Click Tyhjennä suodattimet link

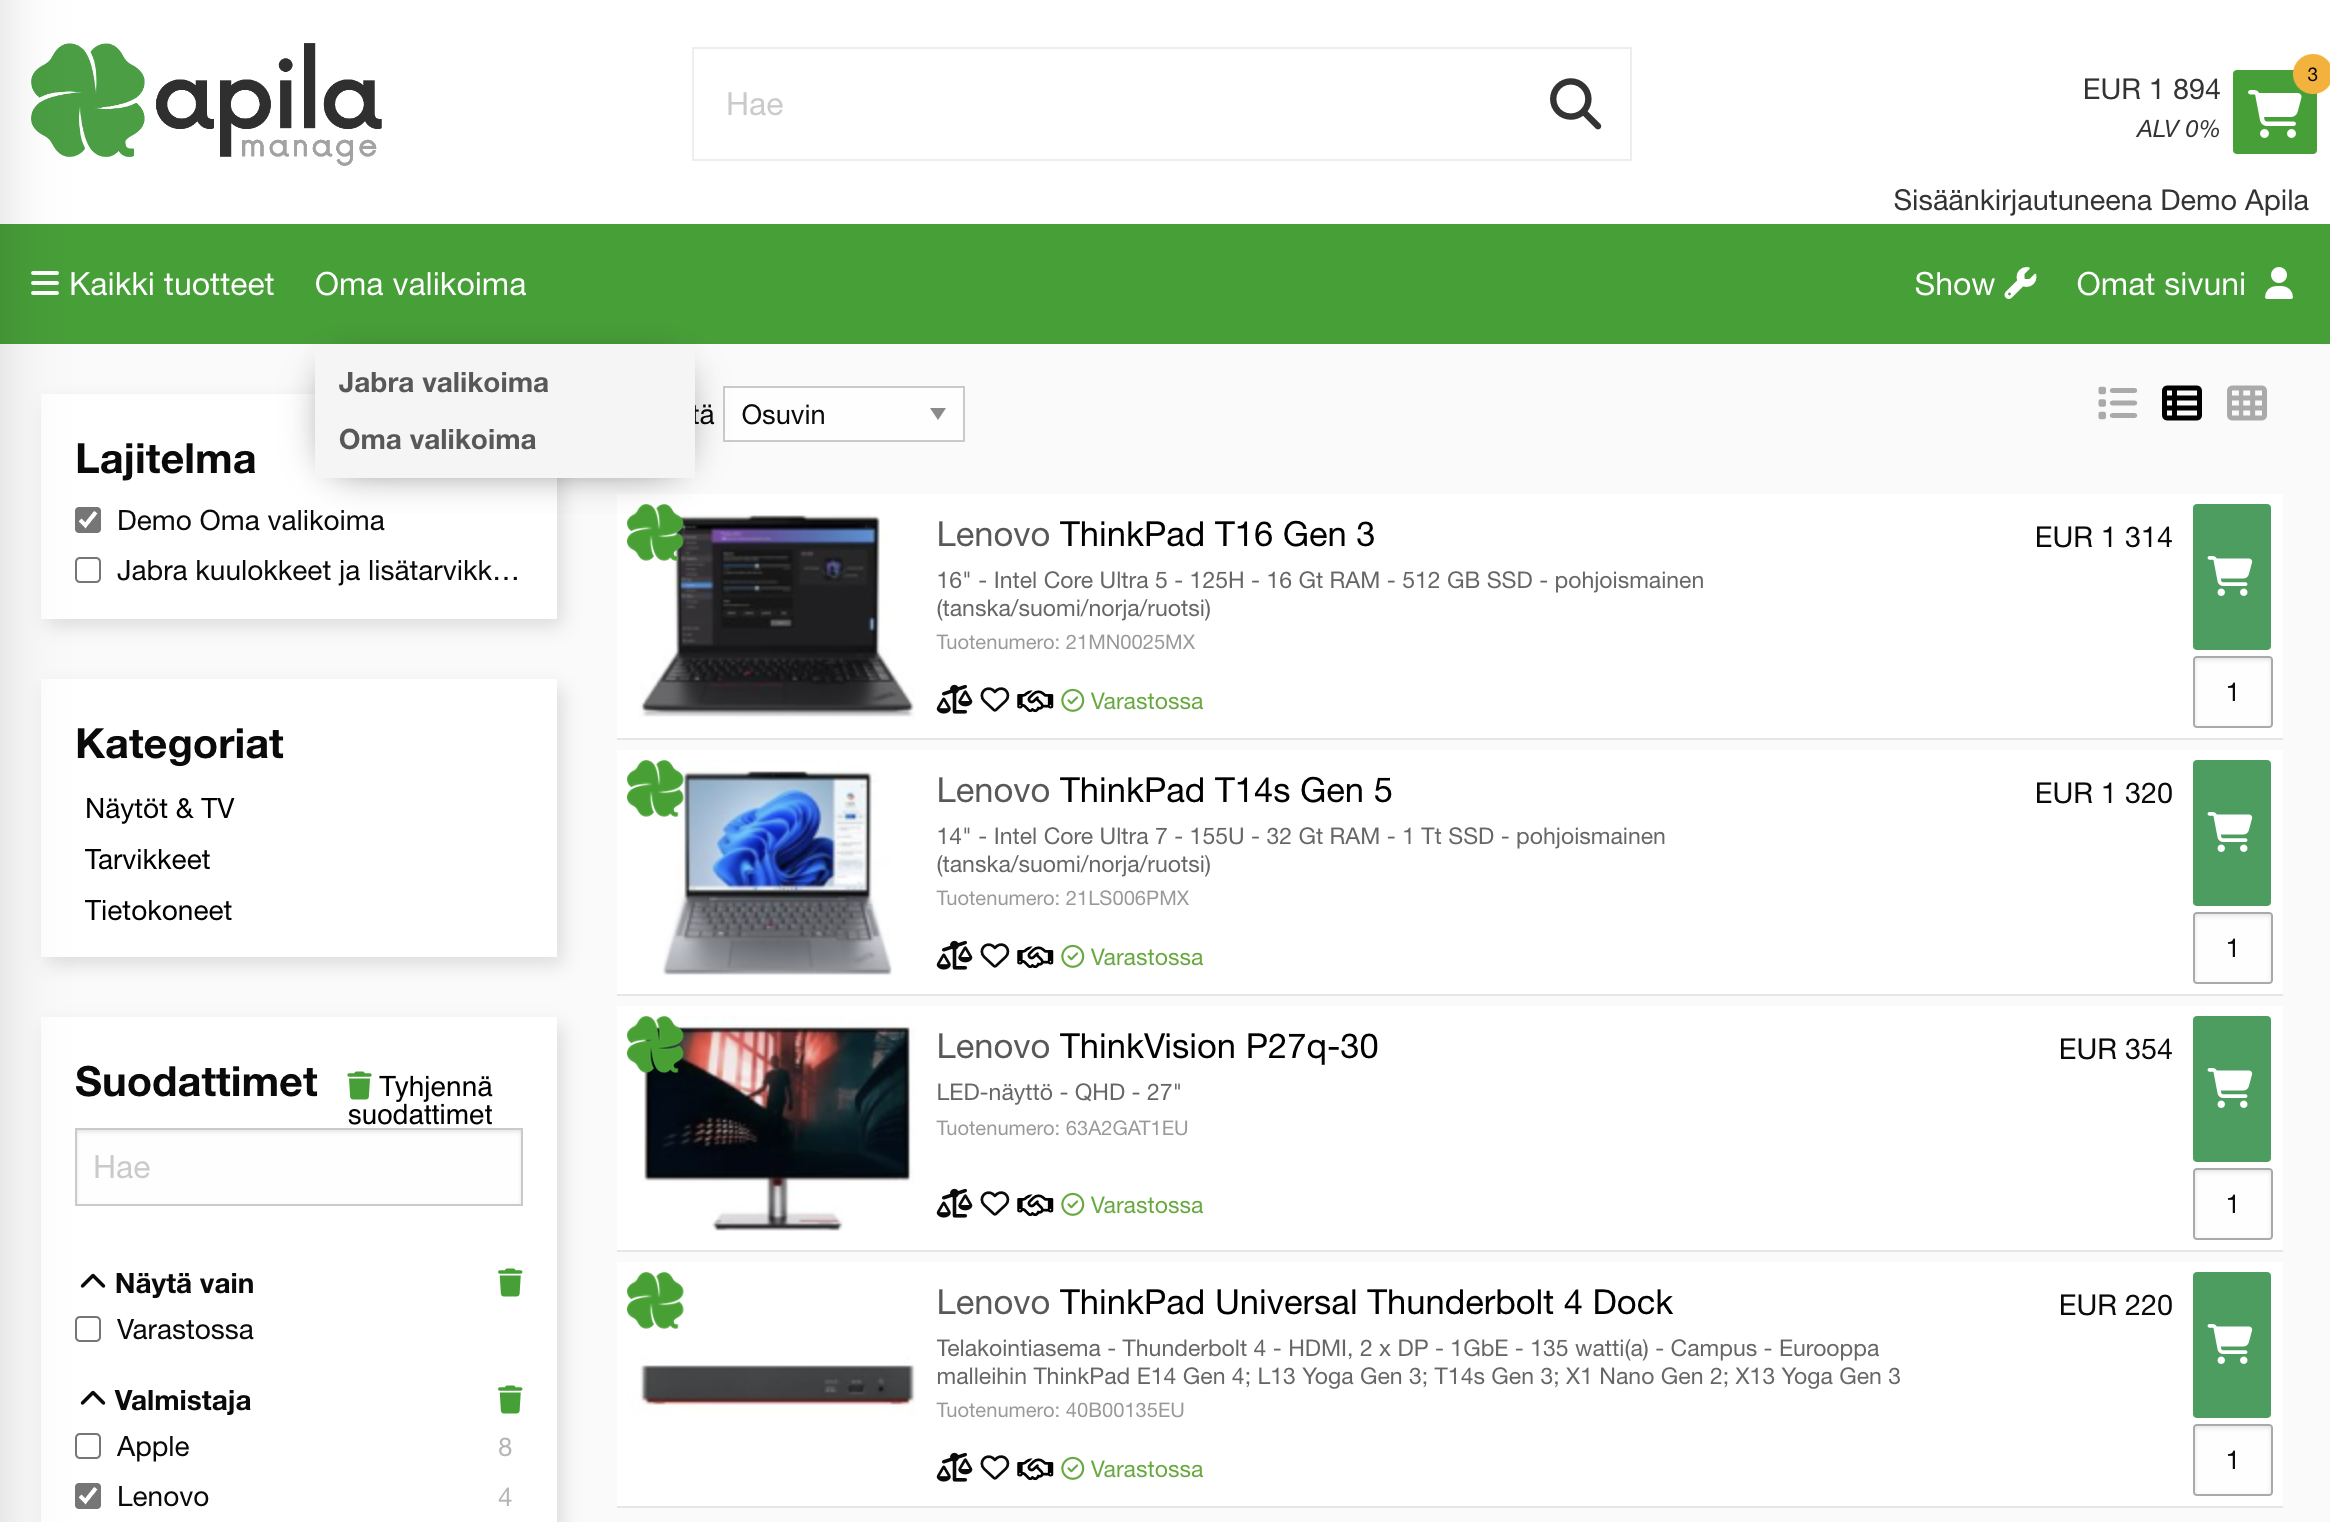[420, 1099]
